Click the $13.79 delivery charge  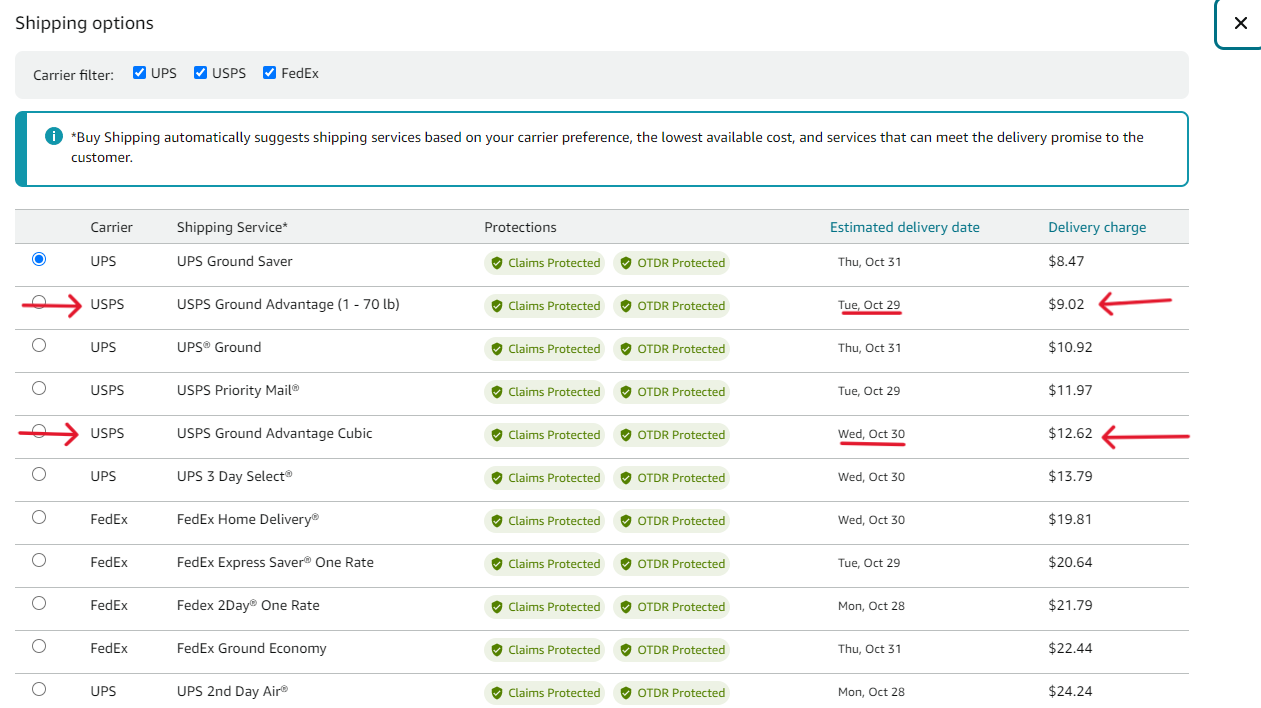tap(1070, 476)
